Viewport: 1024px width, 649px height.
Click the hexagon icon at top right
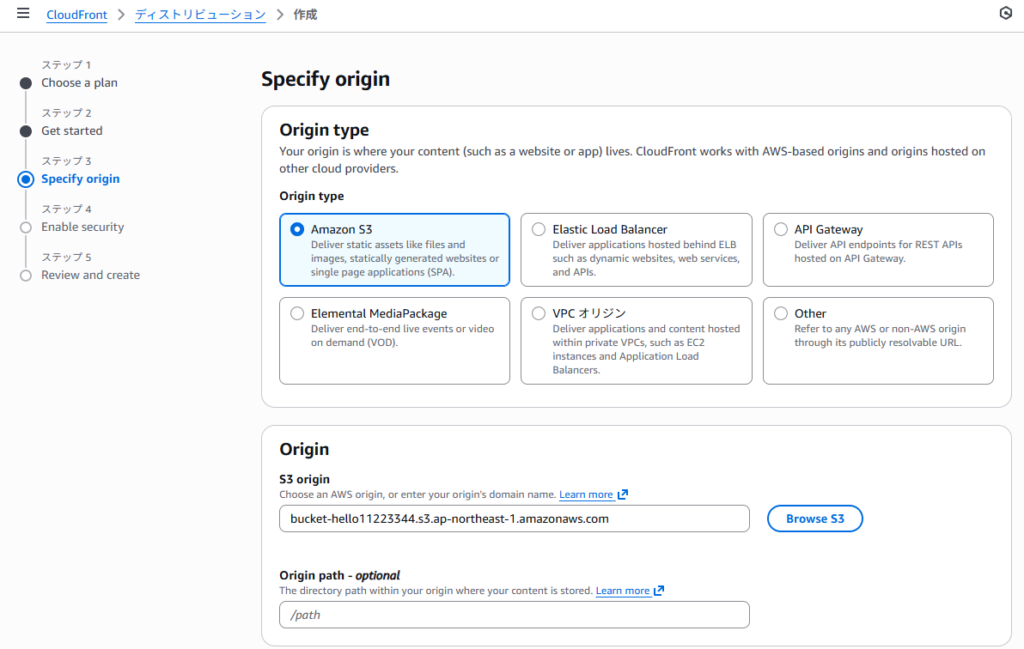click(1005, 13)
